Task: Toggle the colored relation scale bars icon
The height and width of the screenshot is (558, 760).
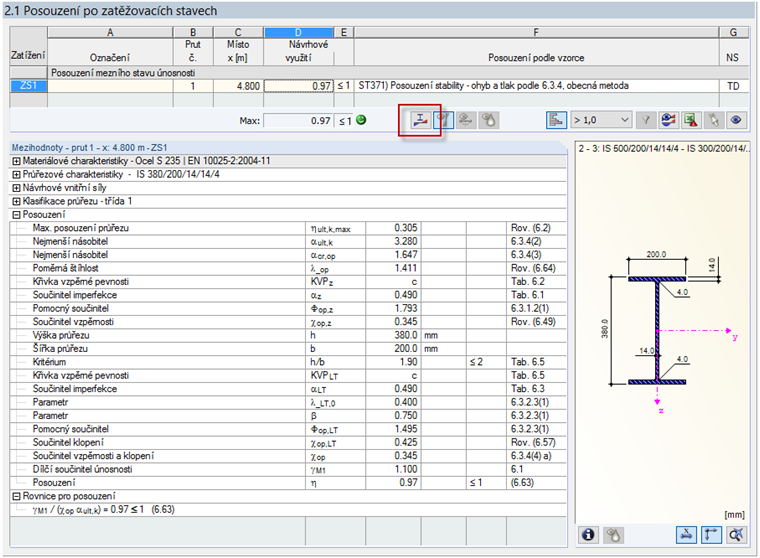Action: pos(556,120)
